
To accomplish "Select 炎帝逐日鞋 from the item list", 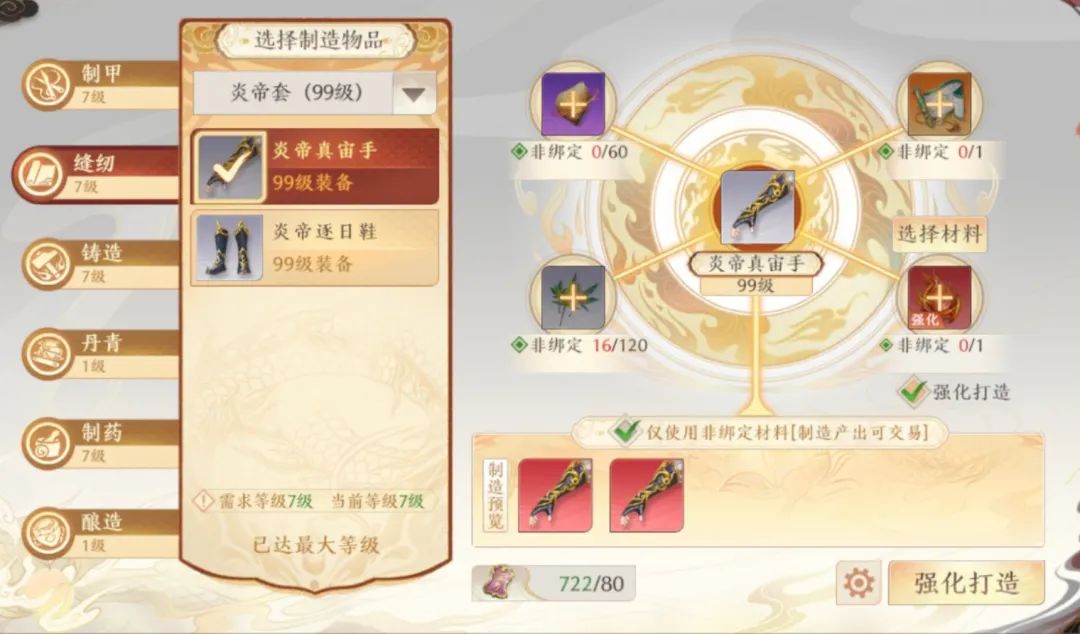I will [315, 248].
